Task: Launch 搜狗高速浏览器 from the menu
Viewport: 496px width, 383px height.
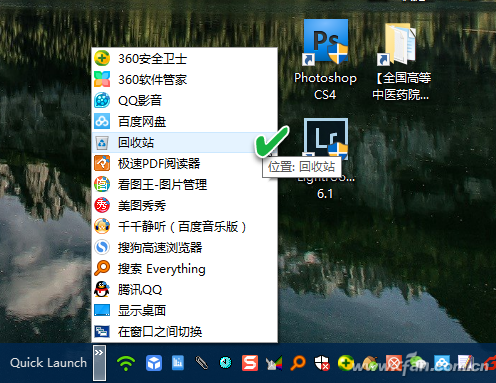Action: [184, 248]
